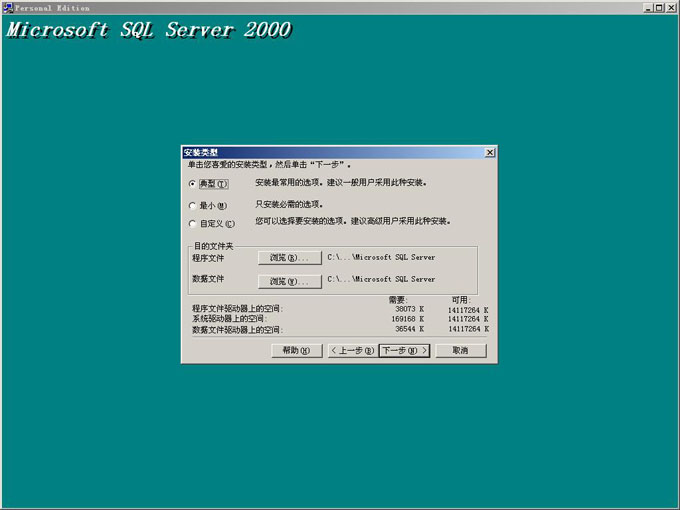Image resolution: width=680 pixels, height=510 pixels.
Task: Click the program files path C:\...\Microsoft SQL Server
Action: [381, 257]
